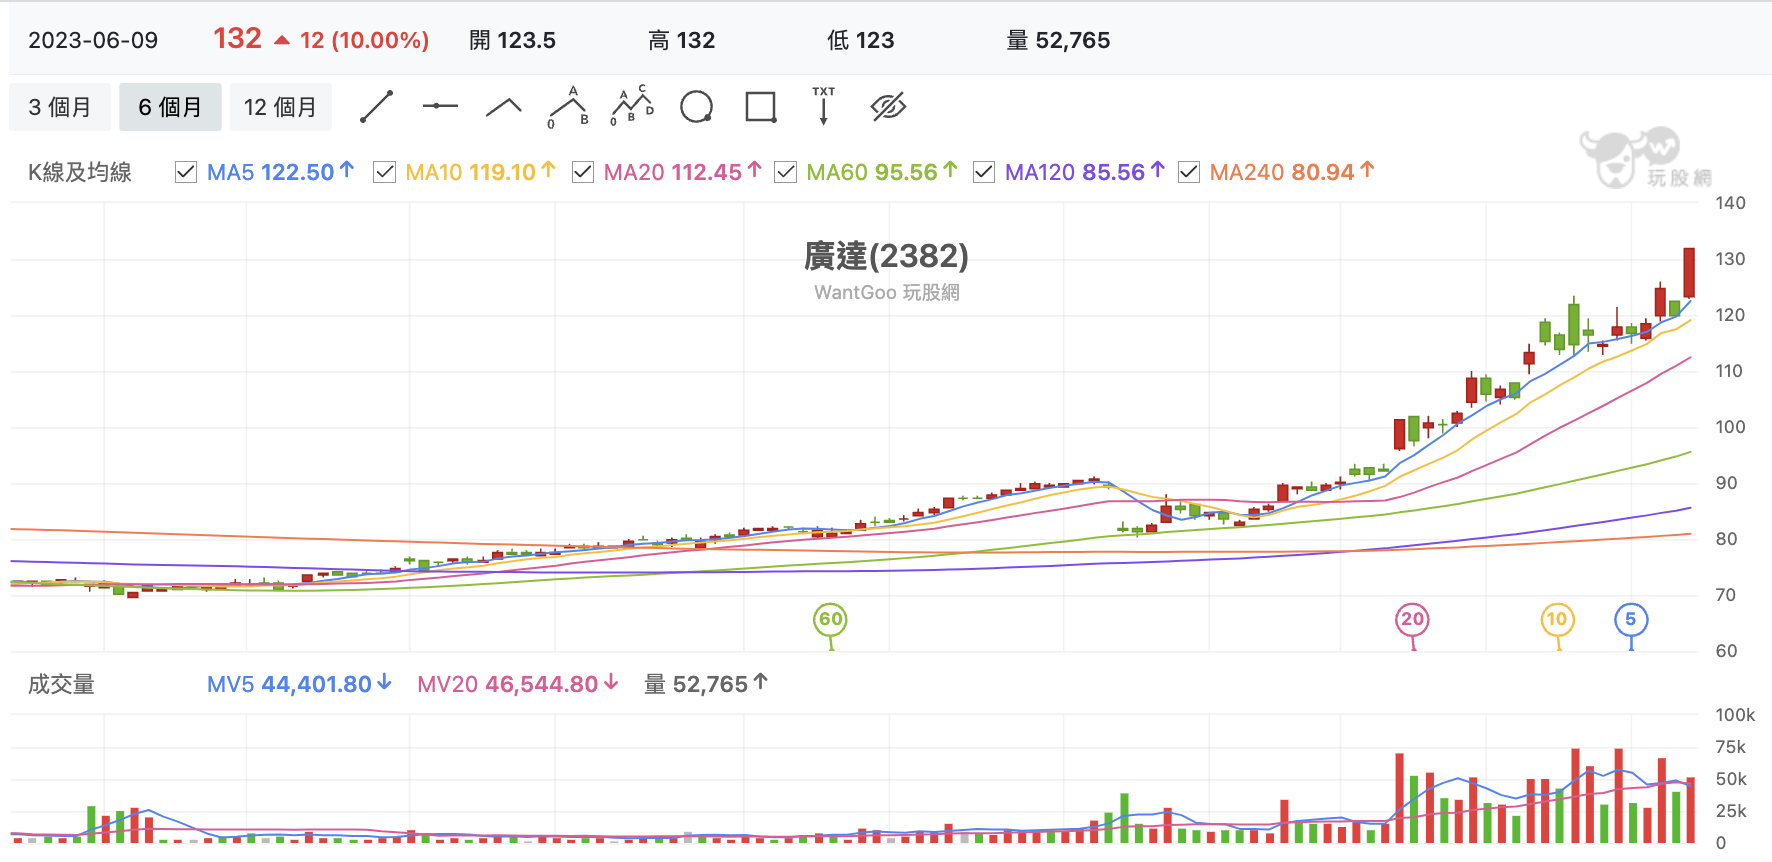Click the MV20 46,544.80 volume label
This screenshot has height=862, width=1772.
point(518,684)
